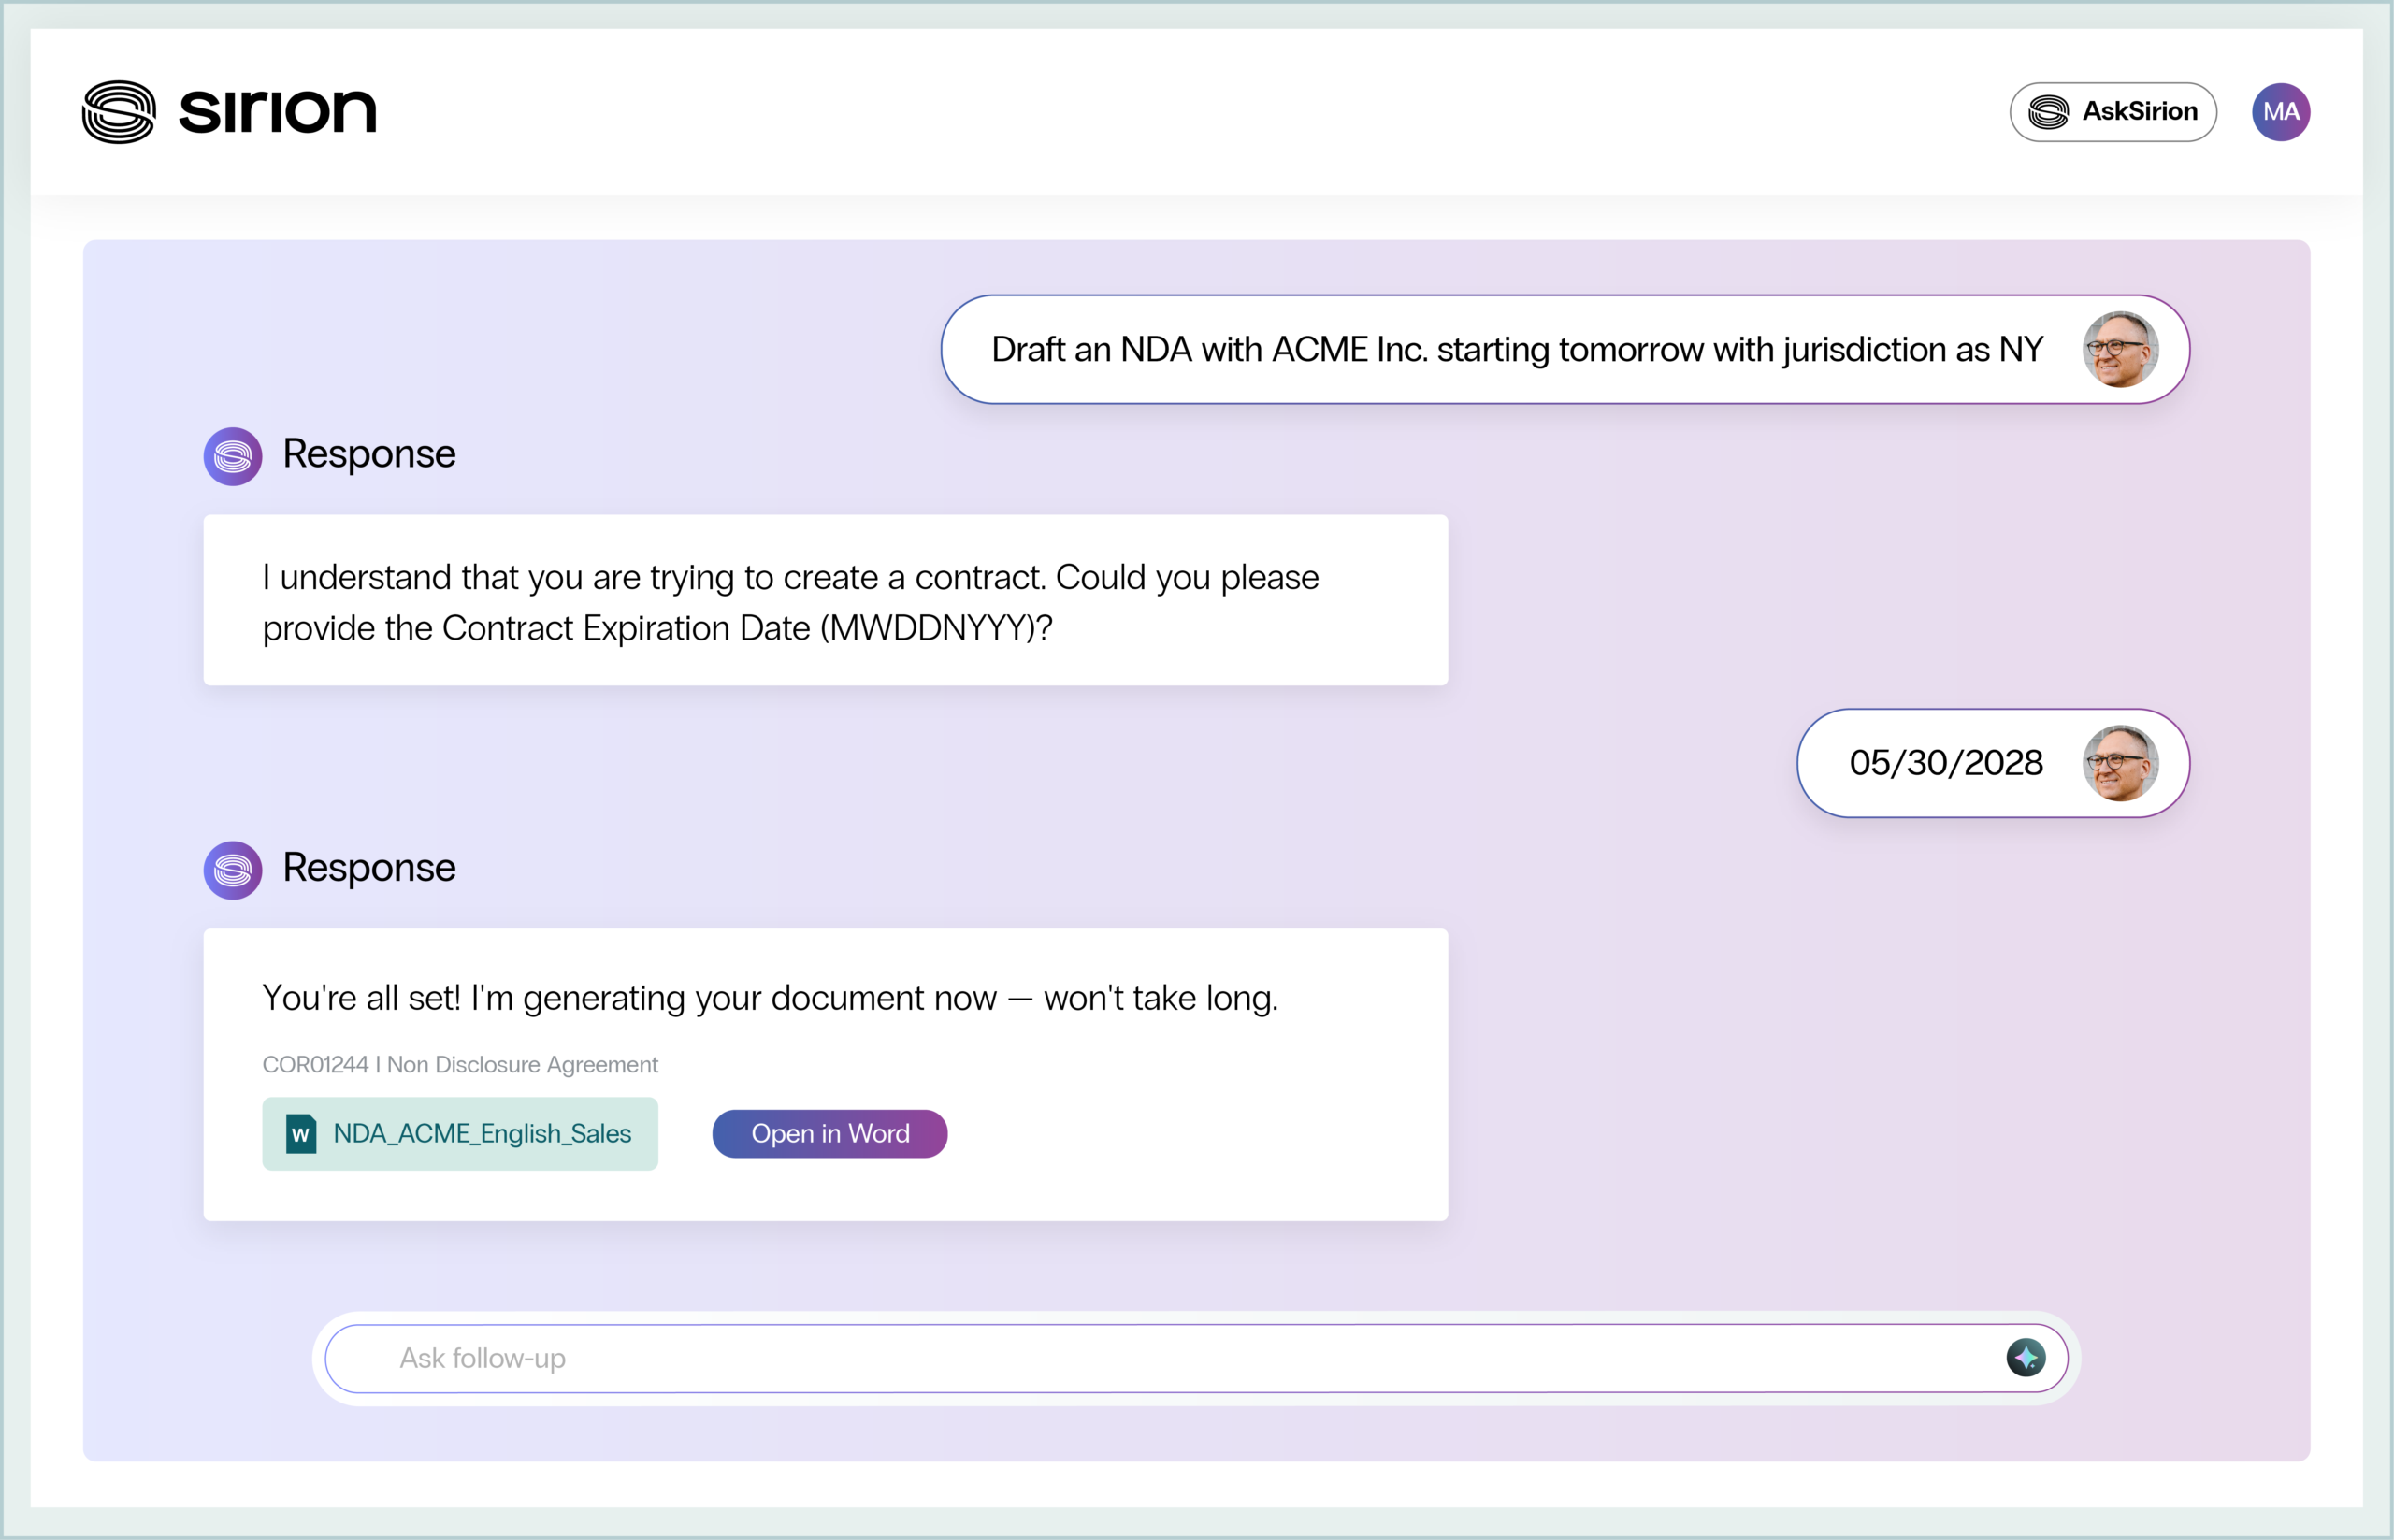This screenshot has width=2394, height=1540.
Task: Click the user photo on the NDA request bubble
Action: tap(2121, 349)
